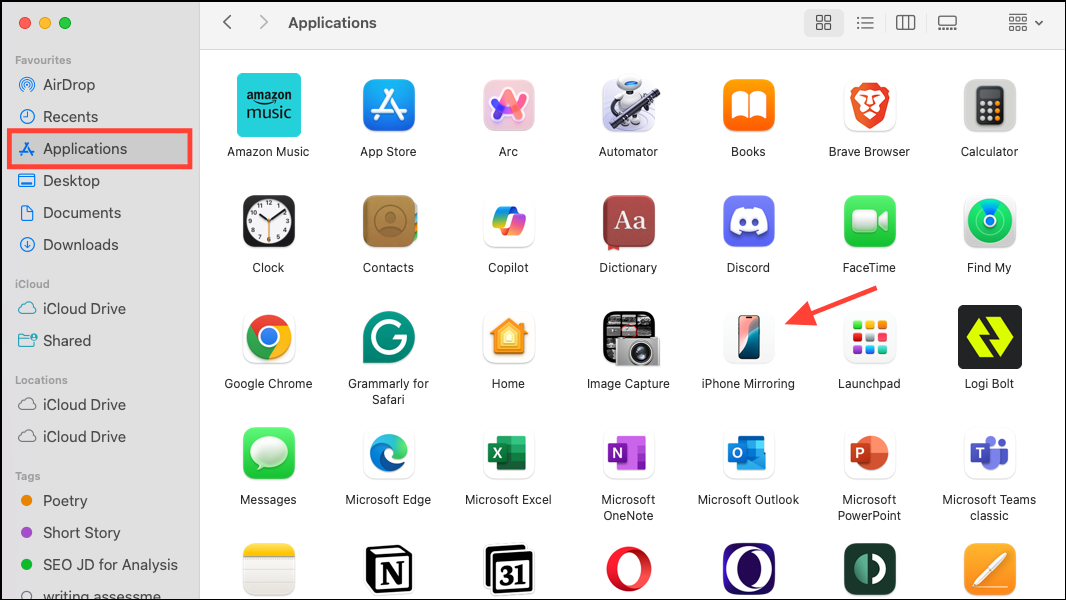The image size is (1066, 600).
Task: Open the App Store icon
Action: click(x=388, y=105)
